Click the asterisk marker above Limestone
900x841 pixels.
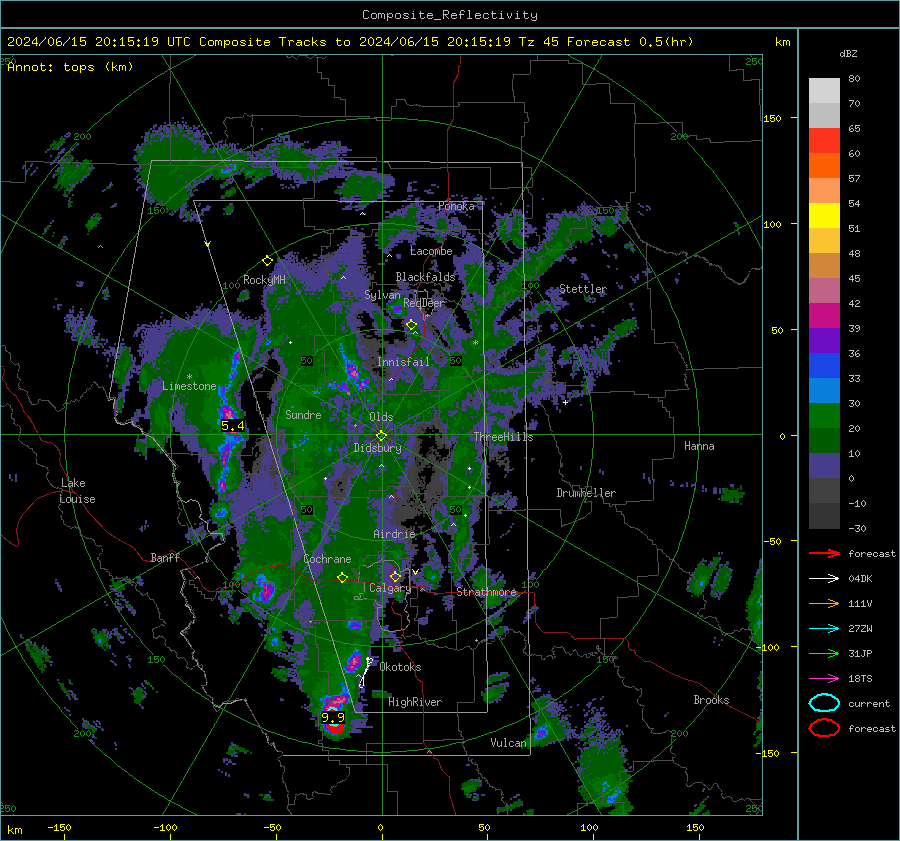tap(189, 377)
